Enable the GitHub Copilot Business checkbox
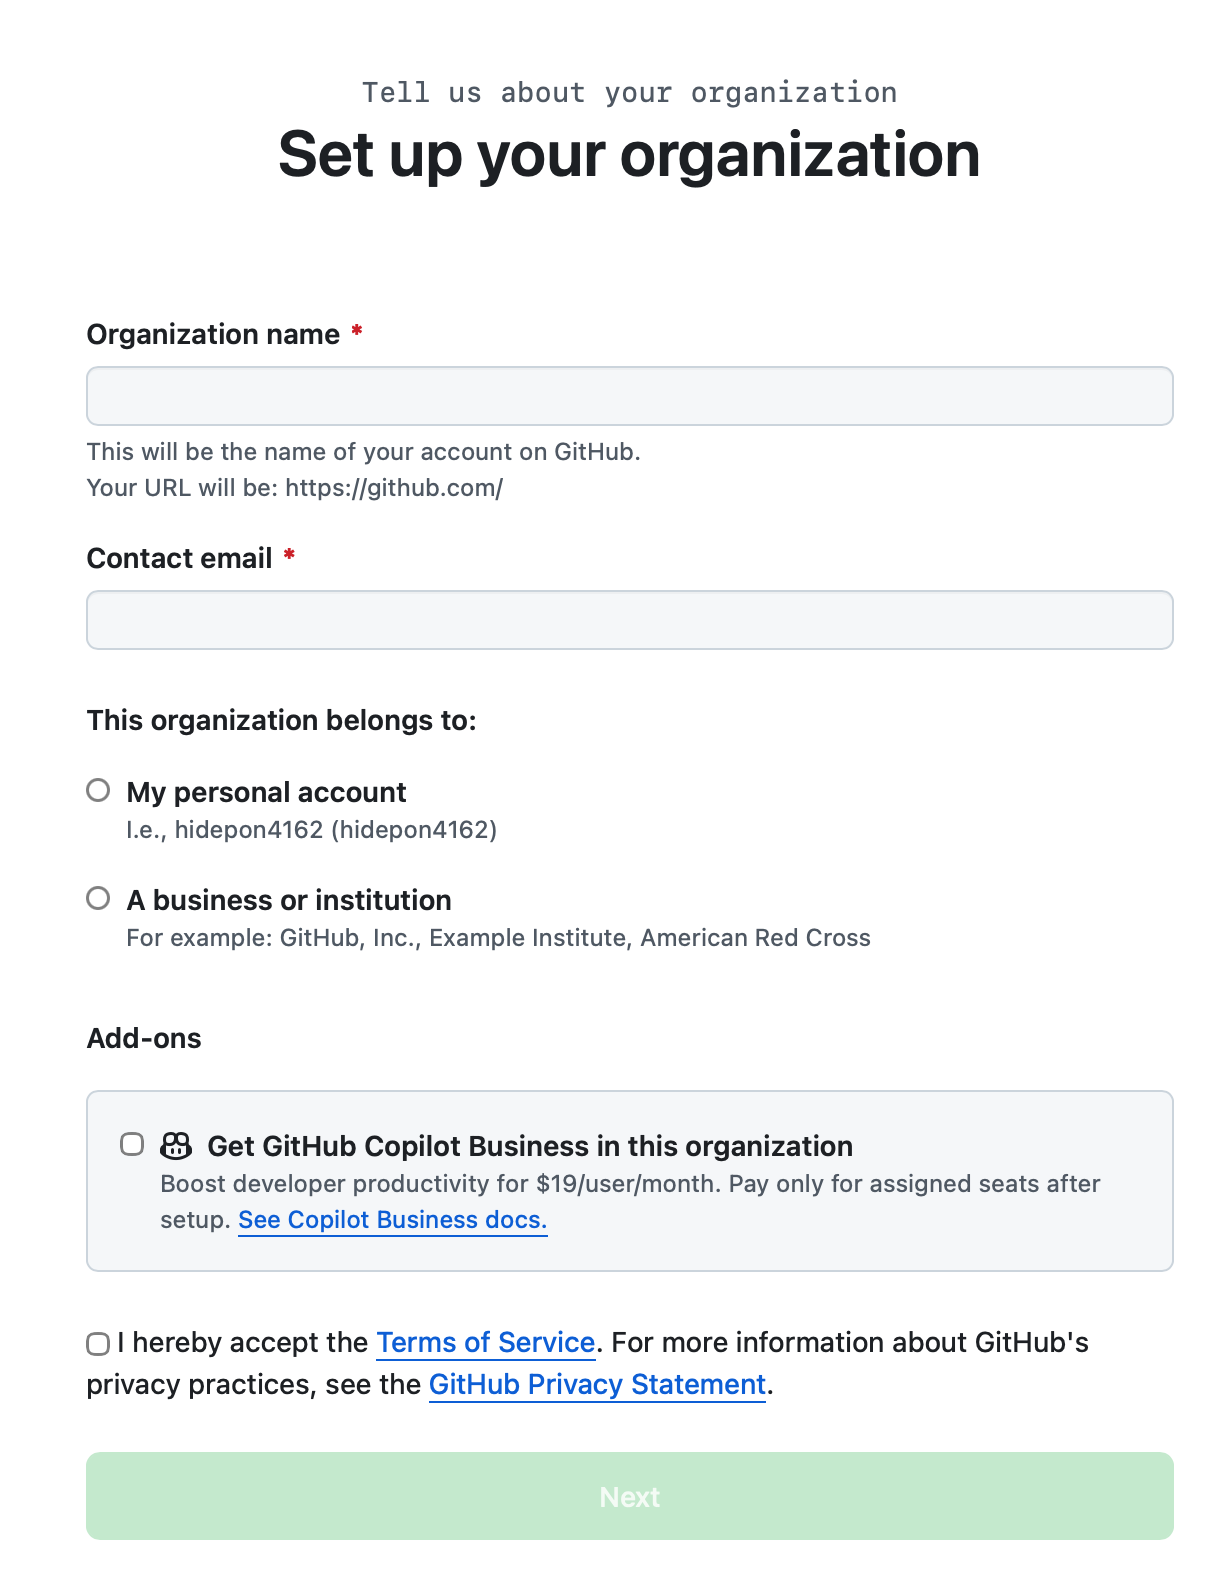Image resolution: width=1230 pixels, height=1586 pixels. point(132,1144)
